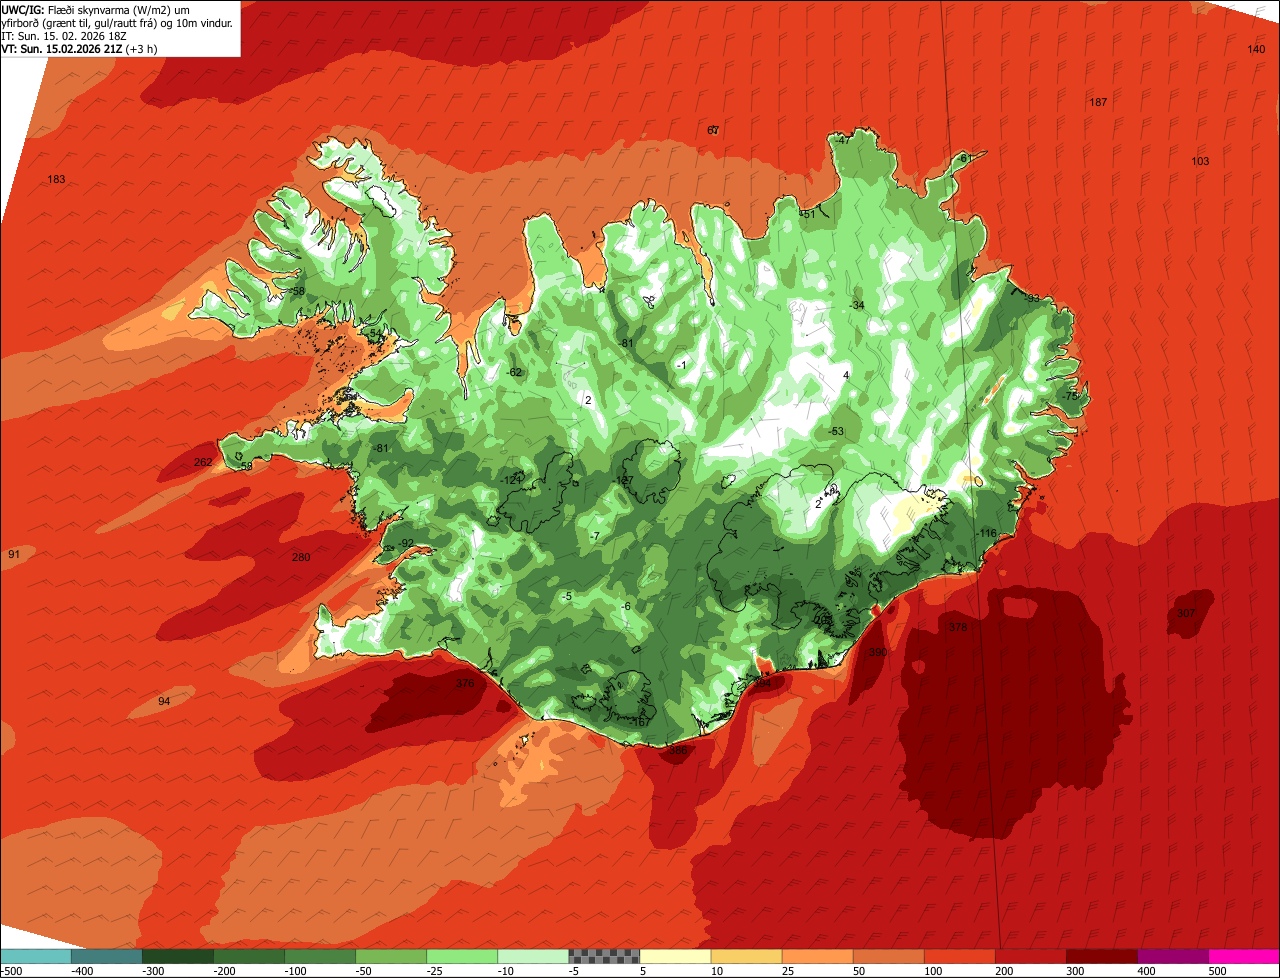
Task: Click the '-54' value in the Westfjords area
Action: click(374, 333)
